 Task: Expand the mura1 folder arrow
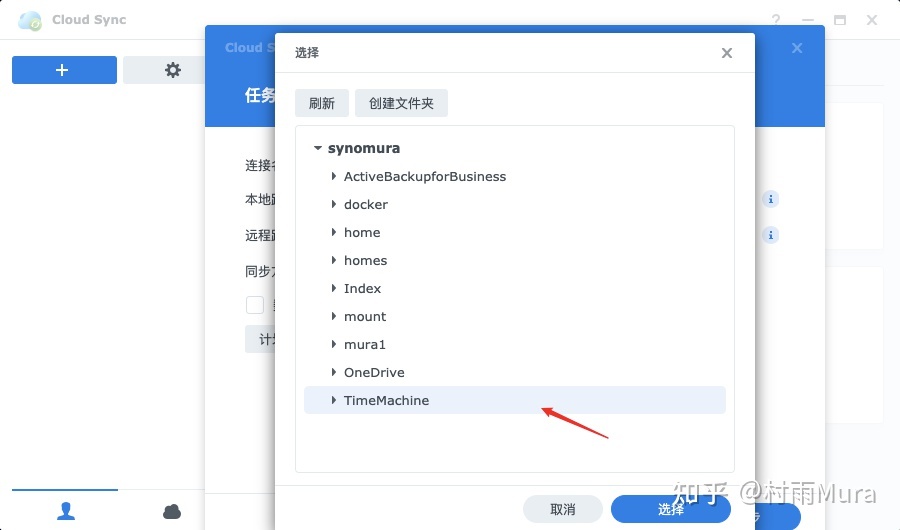tap(333, 345)
